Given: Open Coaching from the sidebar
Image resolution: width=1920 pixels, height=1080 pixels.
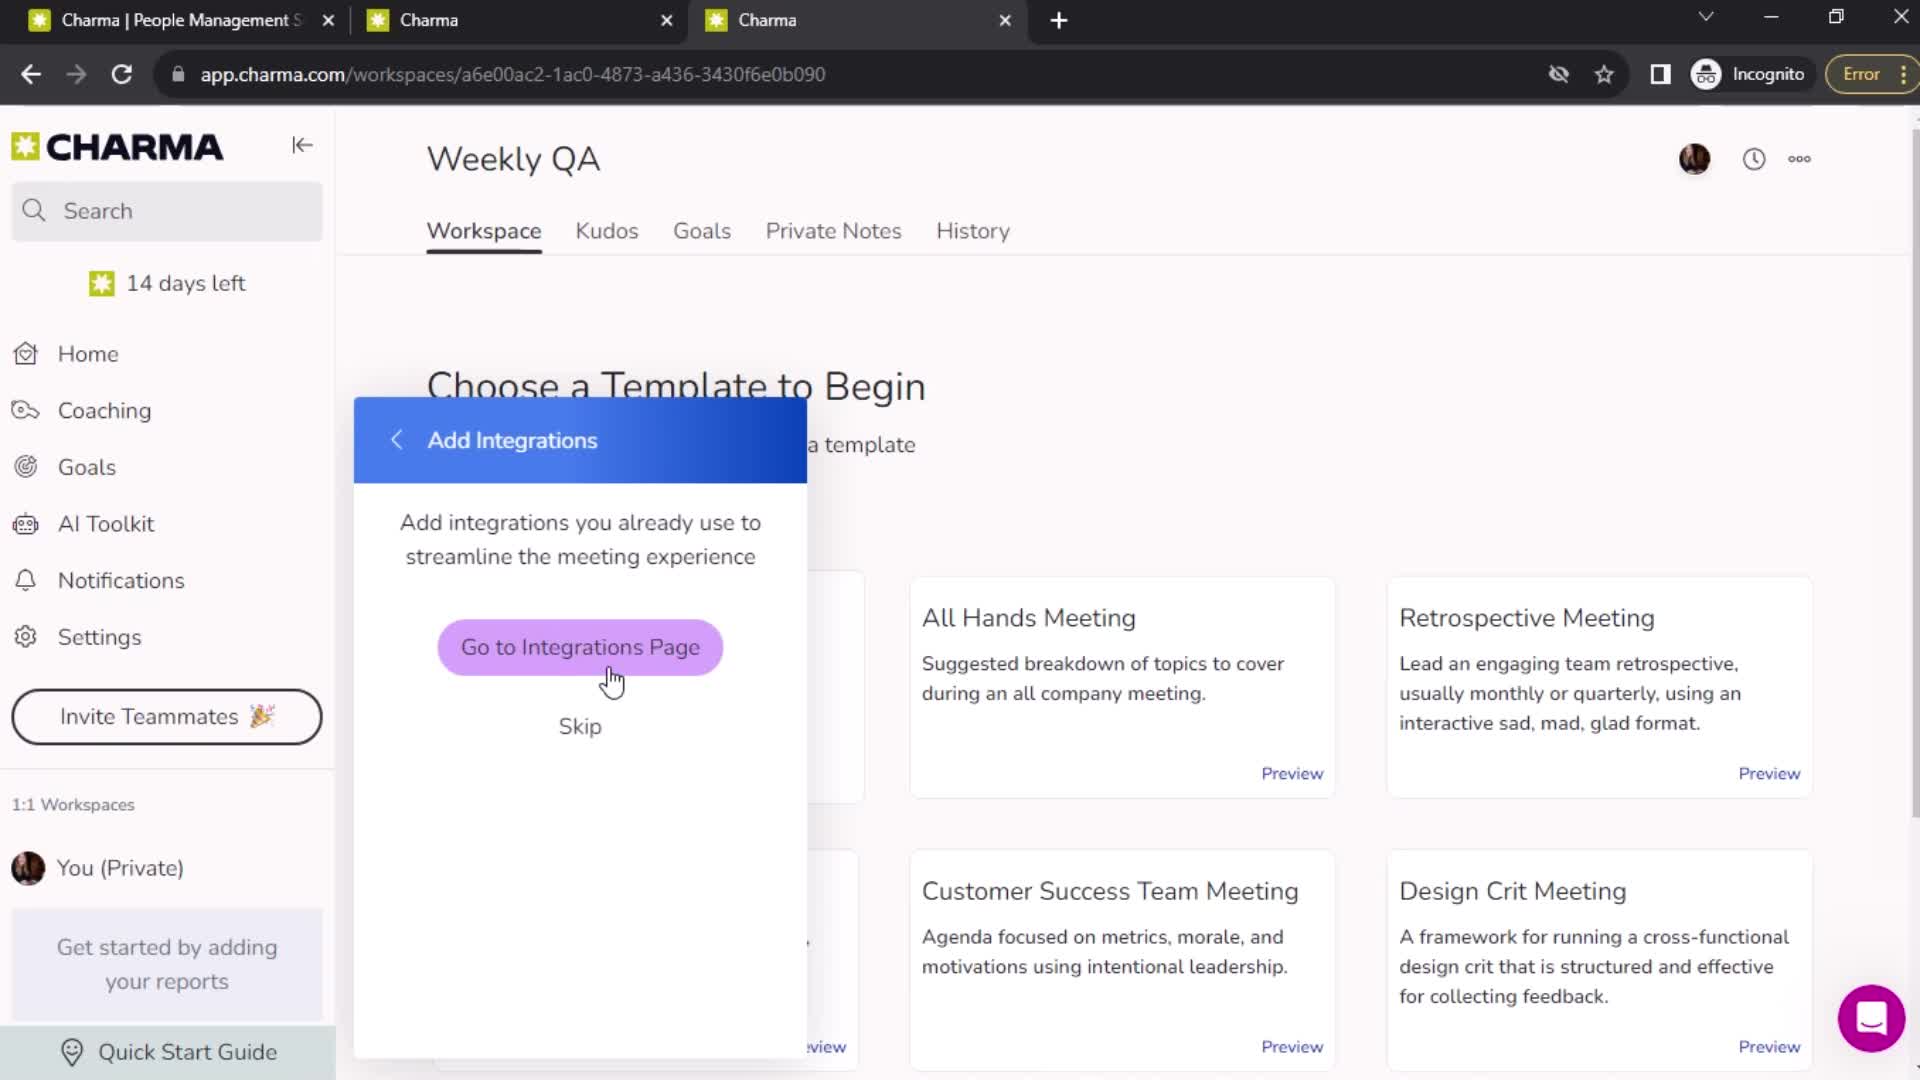Looking at the screenshot, I should click(x=104, y=411).
